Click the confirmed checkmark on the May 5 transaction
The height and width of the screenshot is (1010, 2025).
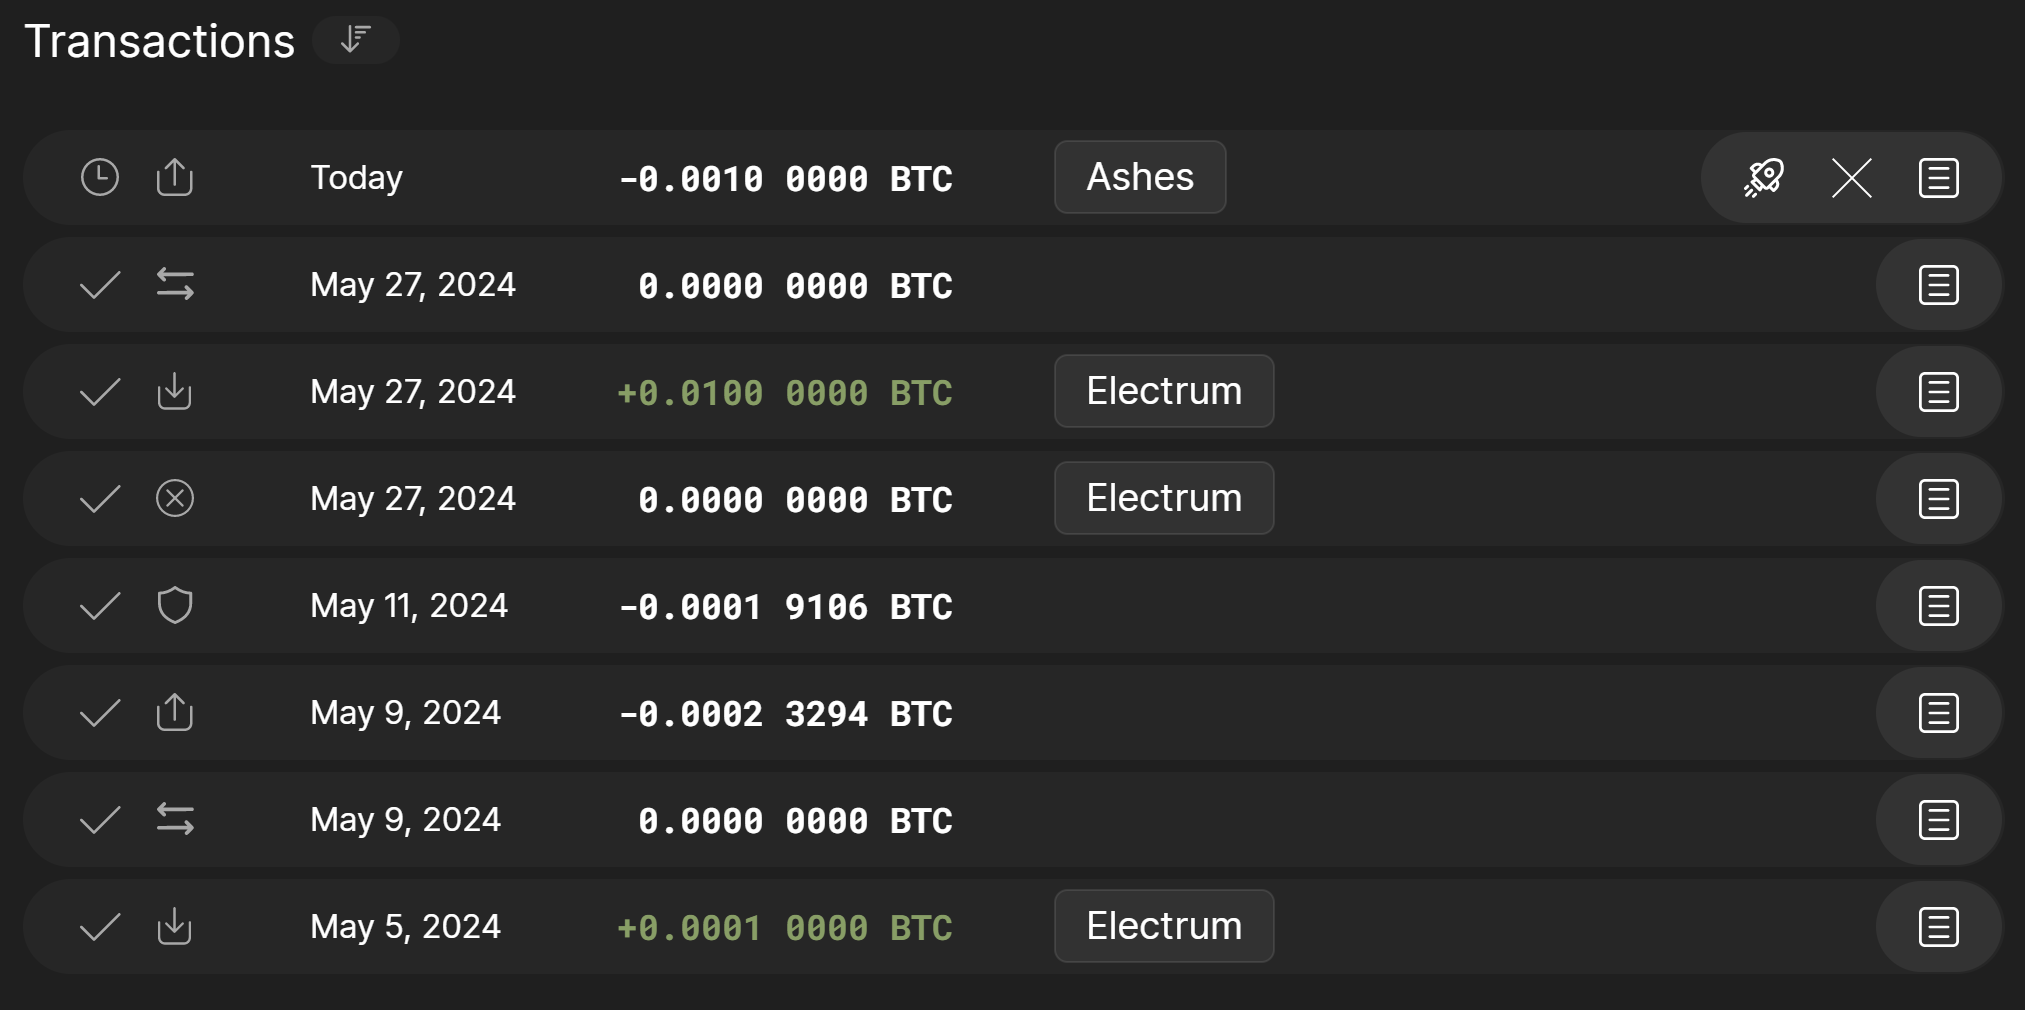(98, 926)
